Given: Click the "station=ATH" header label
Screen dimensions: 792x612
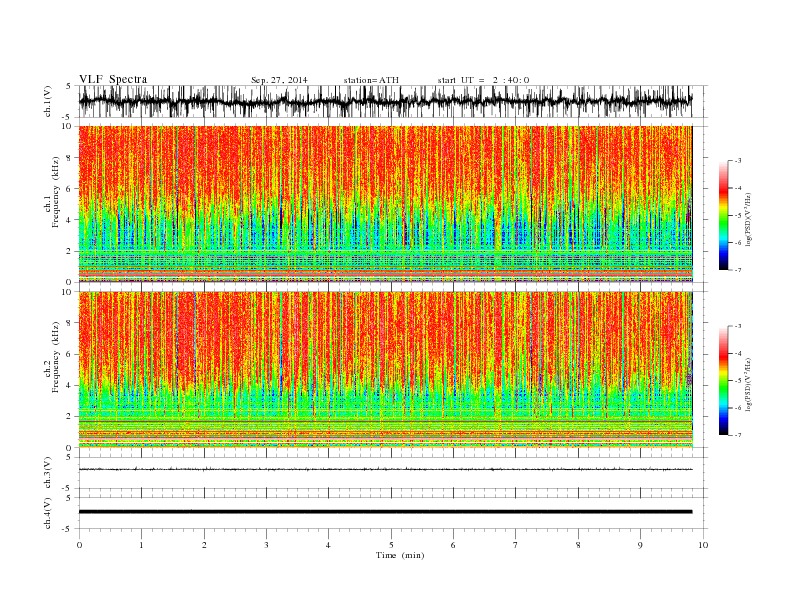Looking at the screenshot, I should 371,80.
